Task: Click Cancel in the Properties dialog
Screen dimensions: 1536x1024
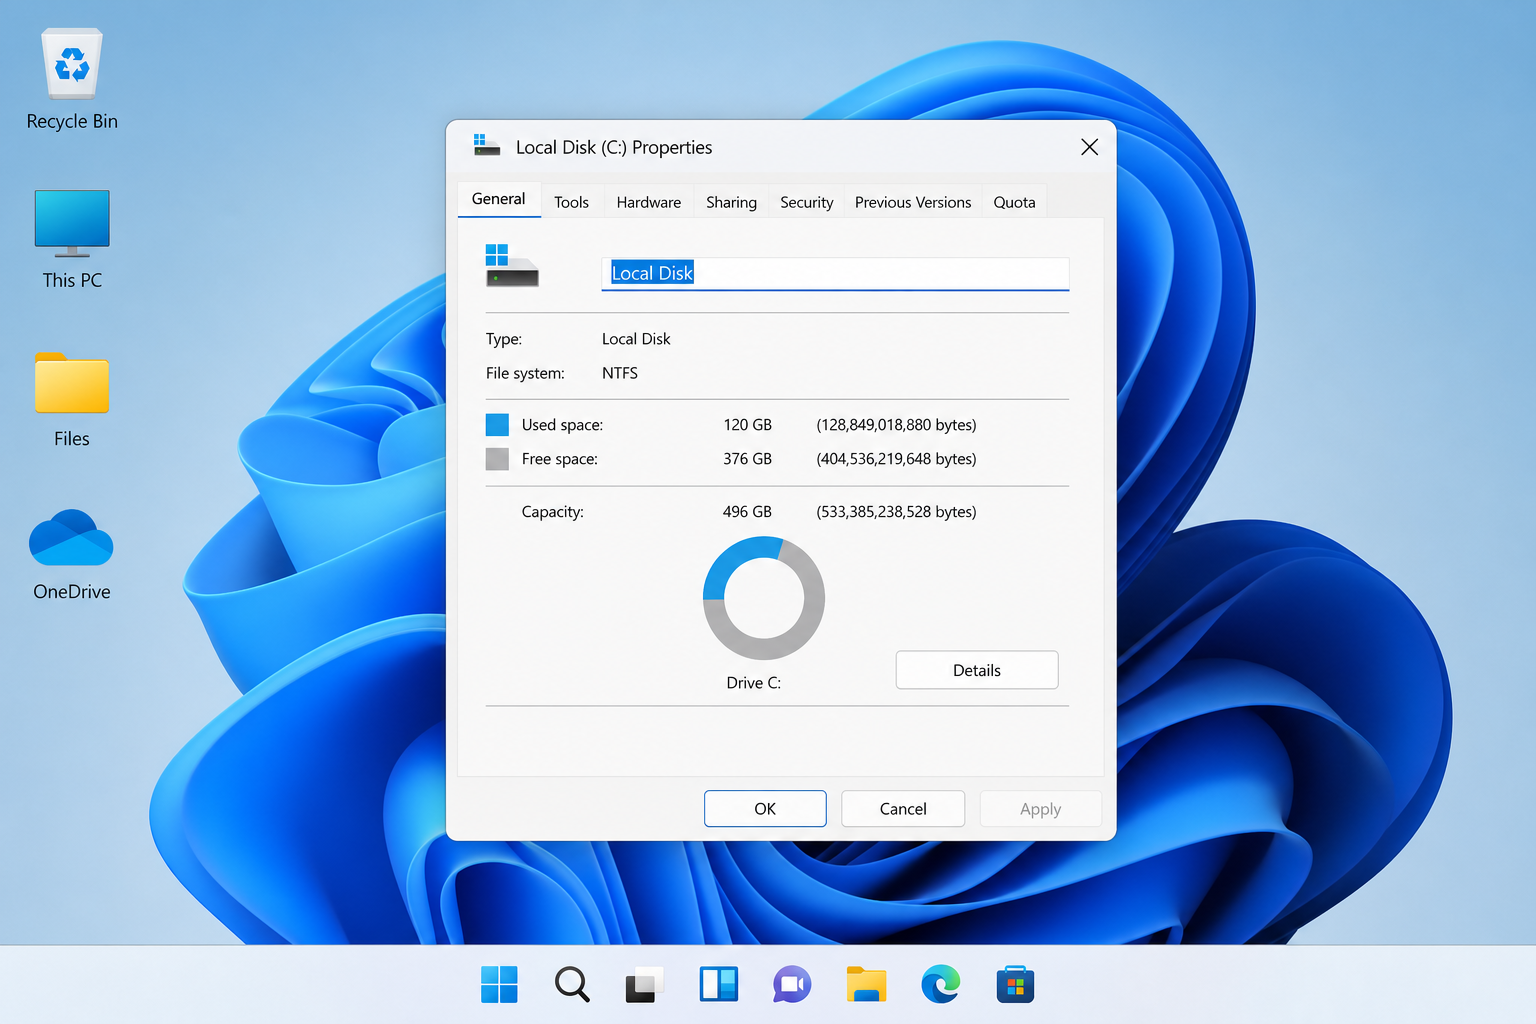Action: pos(903,809)
